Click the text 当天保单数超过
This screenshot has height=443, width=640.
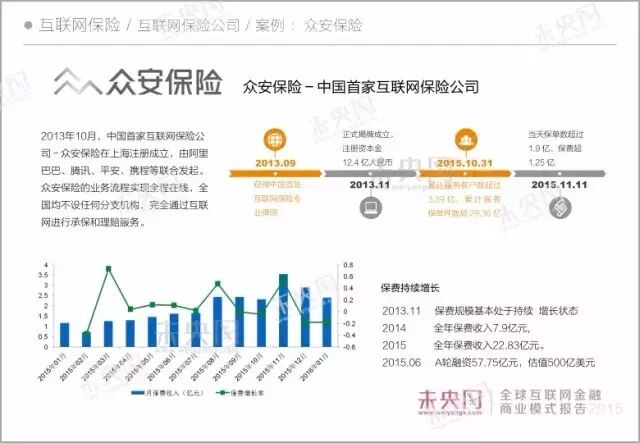tap(556, 134)
